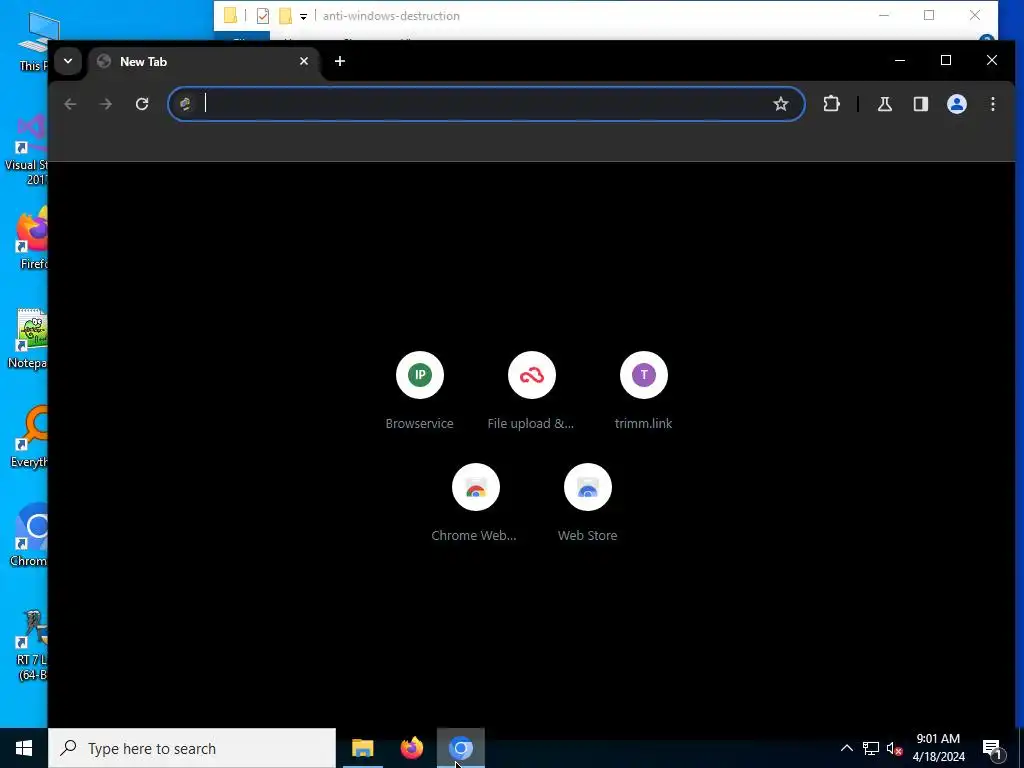Open the profile avatar menu
This screenshot has width=1024, height=768.
(x=957, y=104)
